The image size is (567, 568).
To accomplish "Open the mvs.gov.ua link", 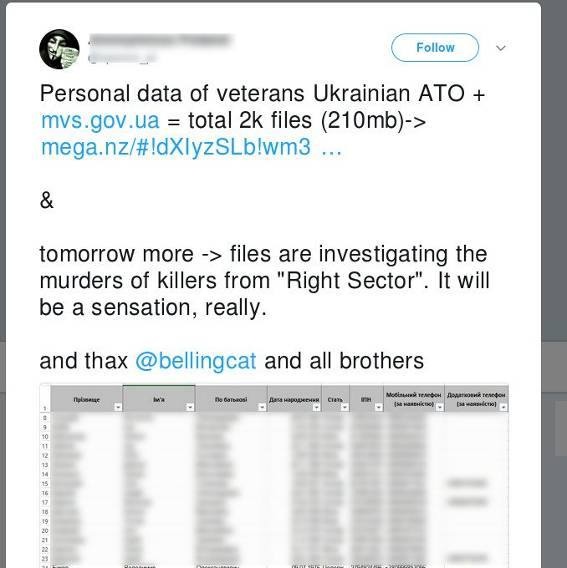I will (x=100, y=121).
